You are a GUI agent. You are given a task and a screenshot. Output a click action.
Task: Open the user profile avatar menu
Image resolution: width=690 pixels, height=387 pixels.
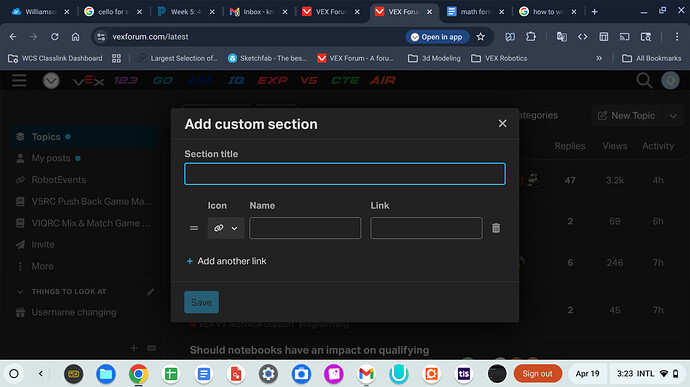[670, 81]
